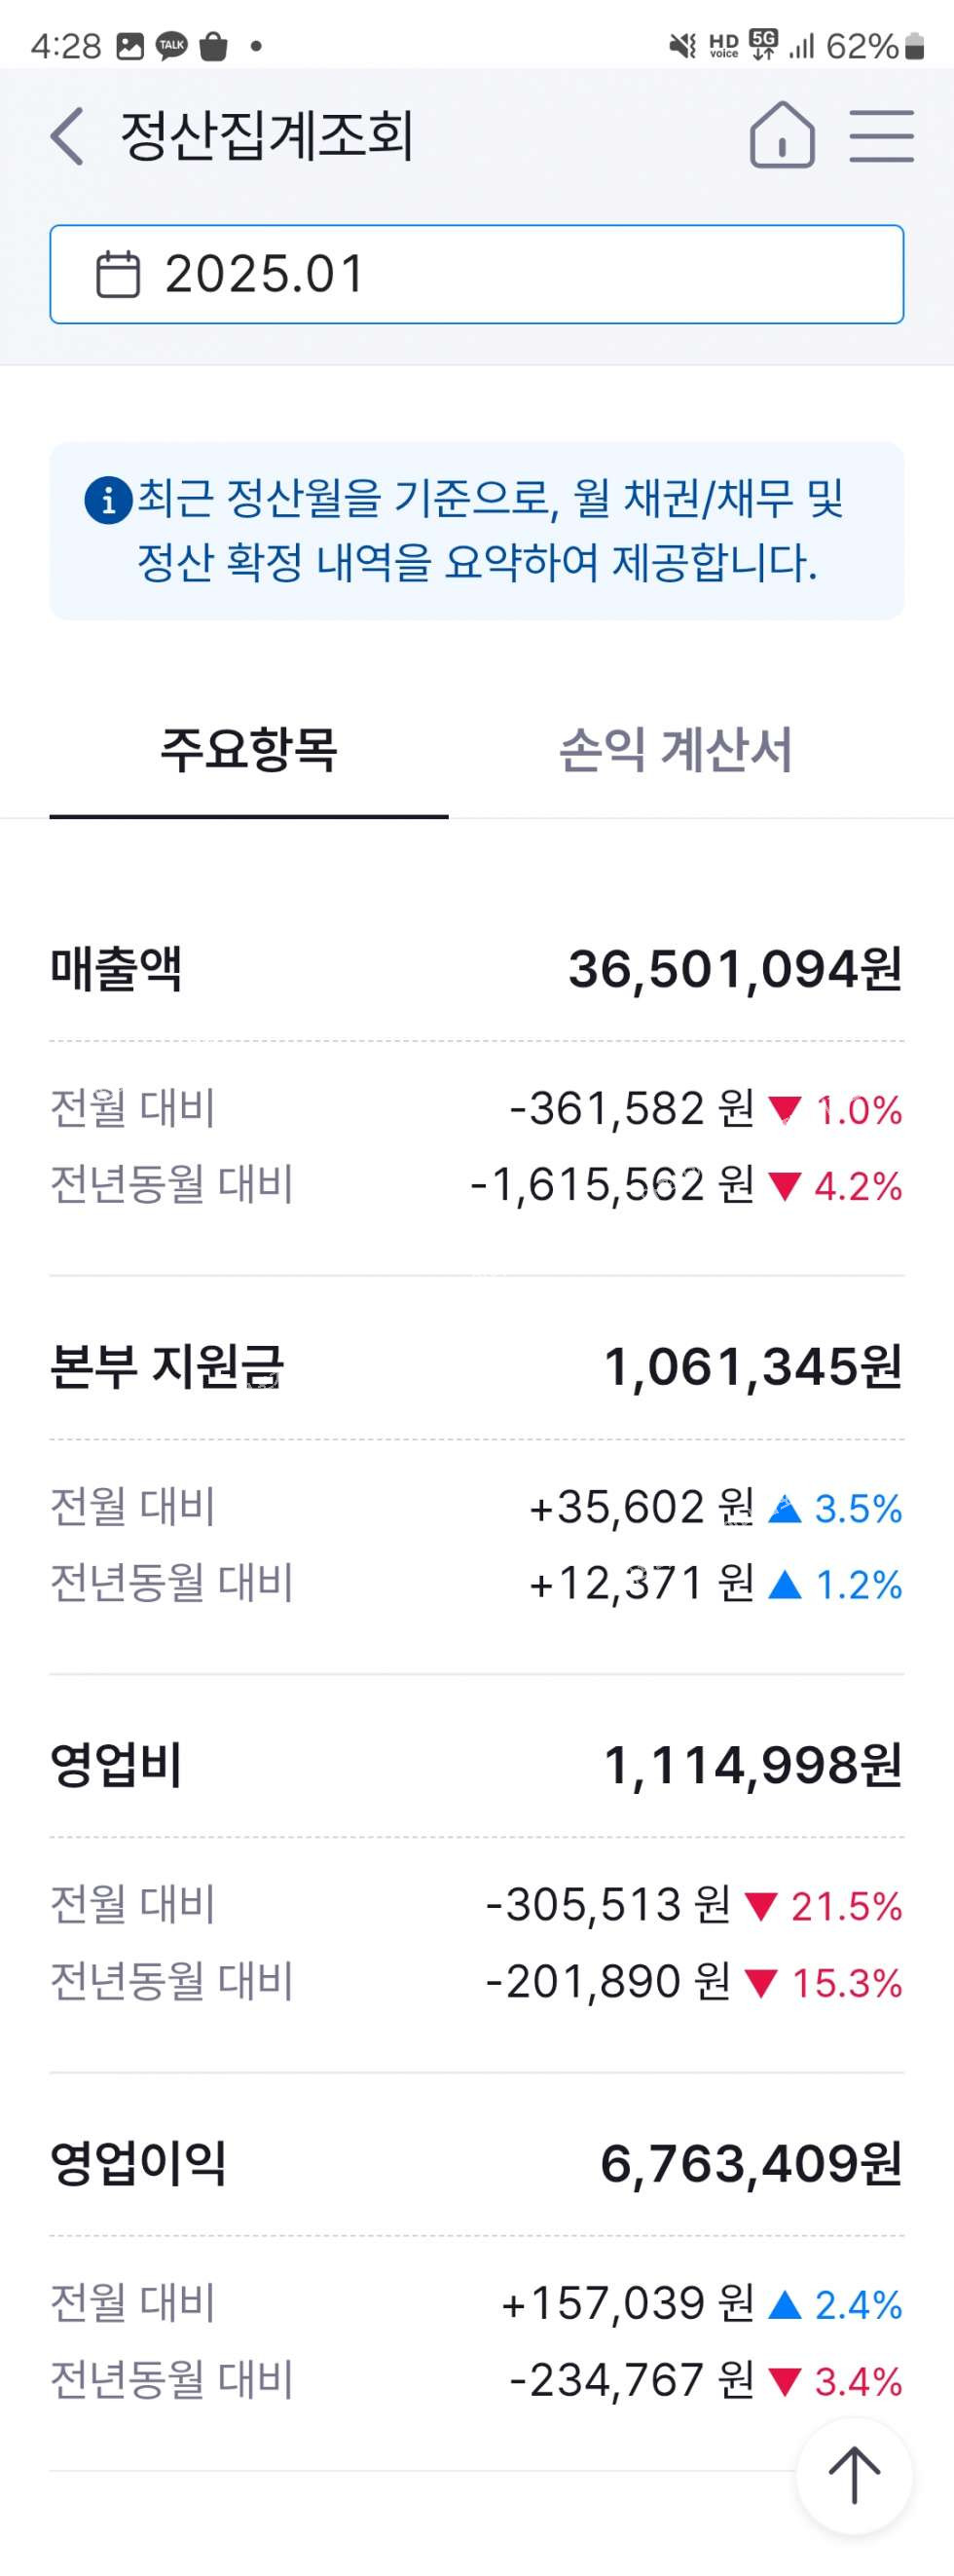This screenshot has width=954, height=2576.
Task: Tap the 정산집계조회 page title
Action: click(x=267, y=136)
